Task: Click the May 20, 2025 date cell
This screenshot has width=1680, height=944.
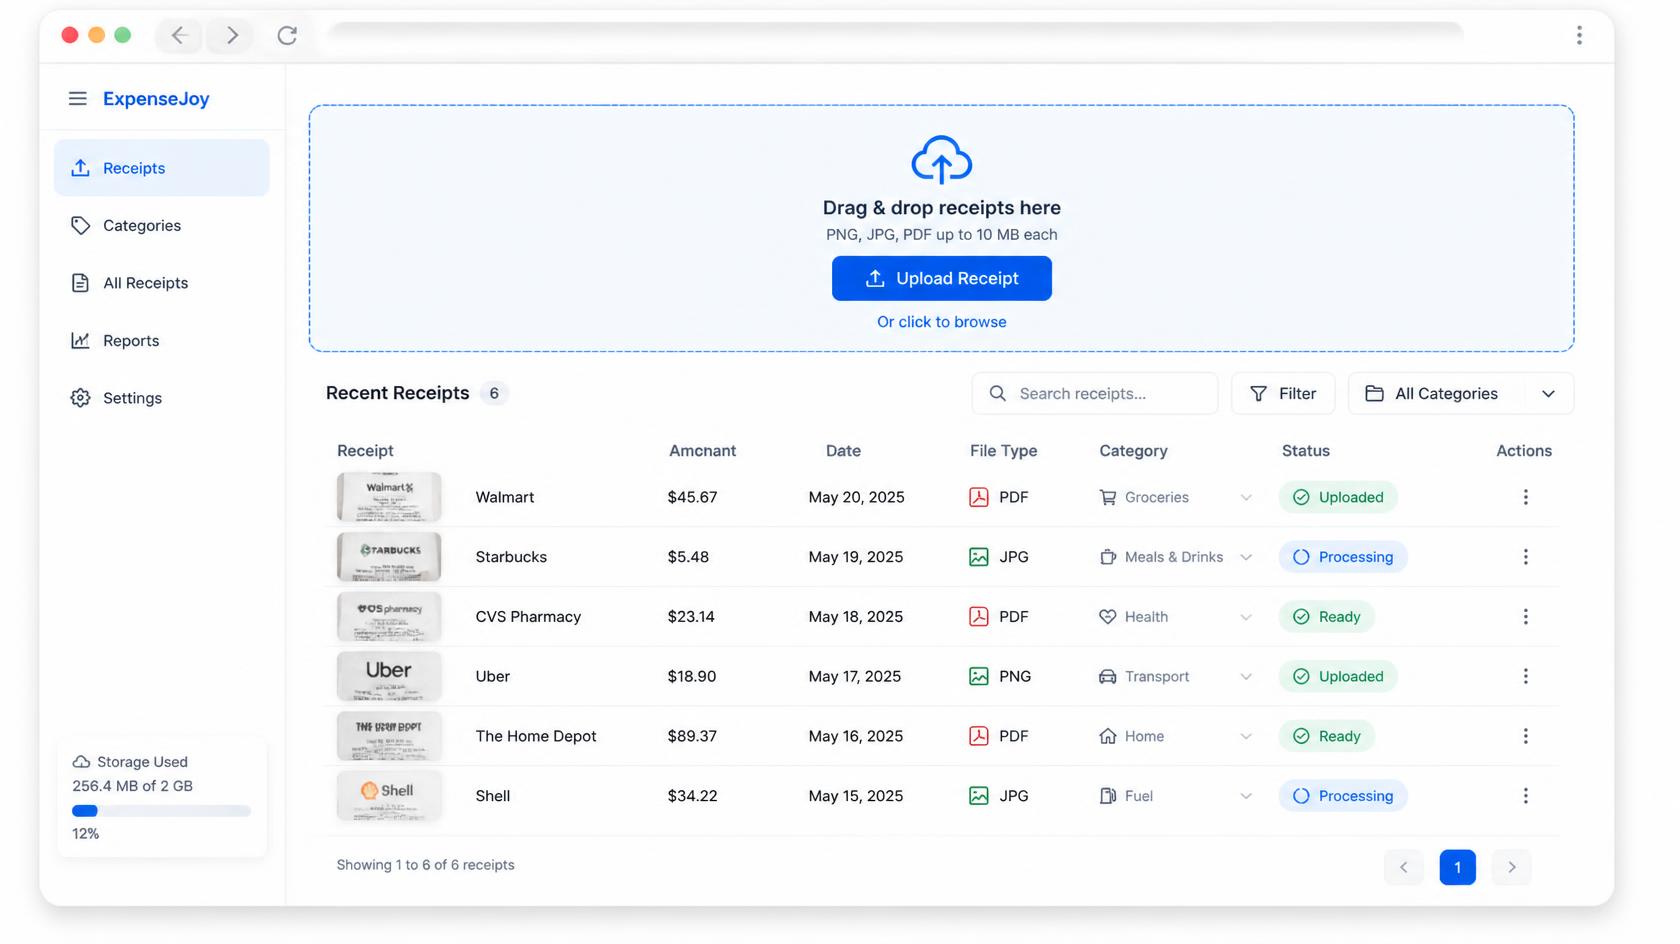Action: click(856, 497)
